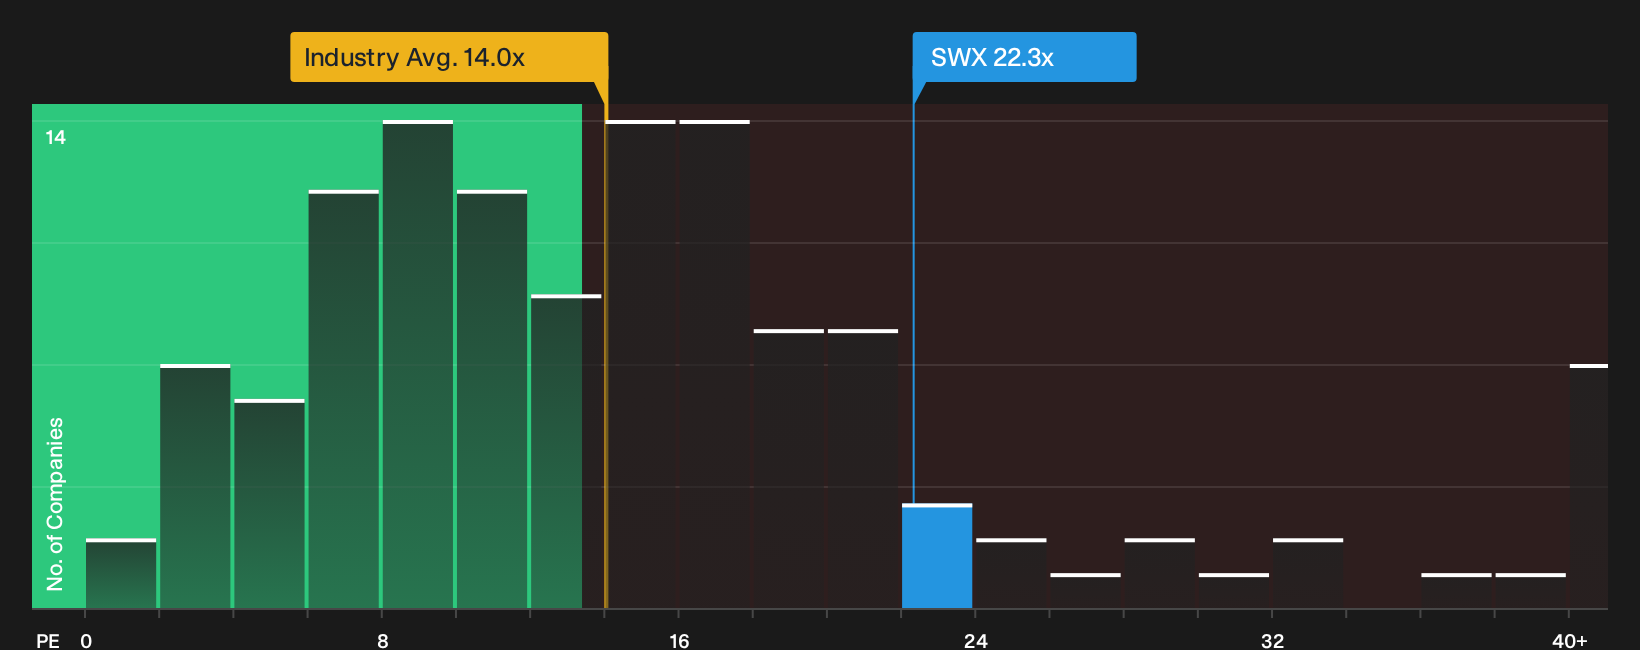This screenshot has width=1640, height=650.
Task: Click the Industry Avg. 14.0x label
Action: pos(449,57)
